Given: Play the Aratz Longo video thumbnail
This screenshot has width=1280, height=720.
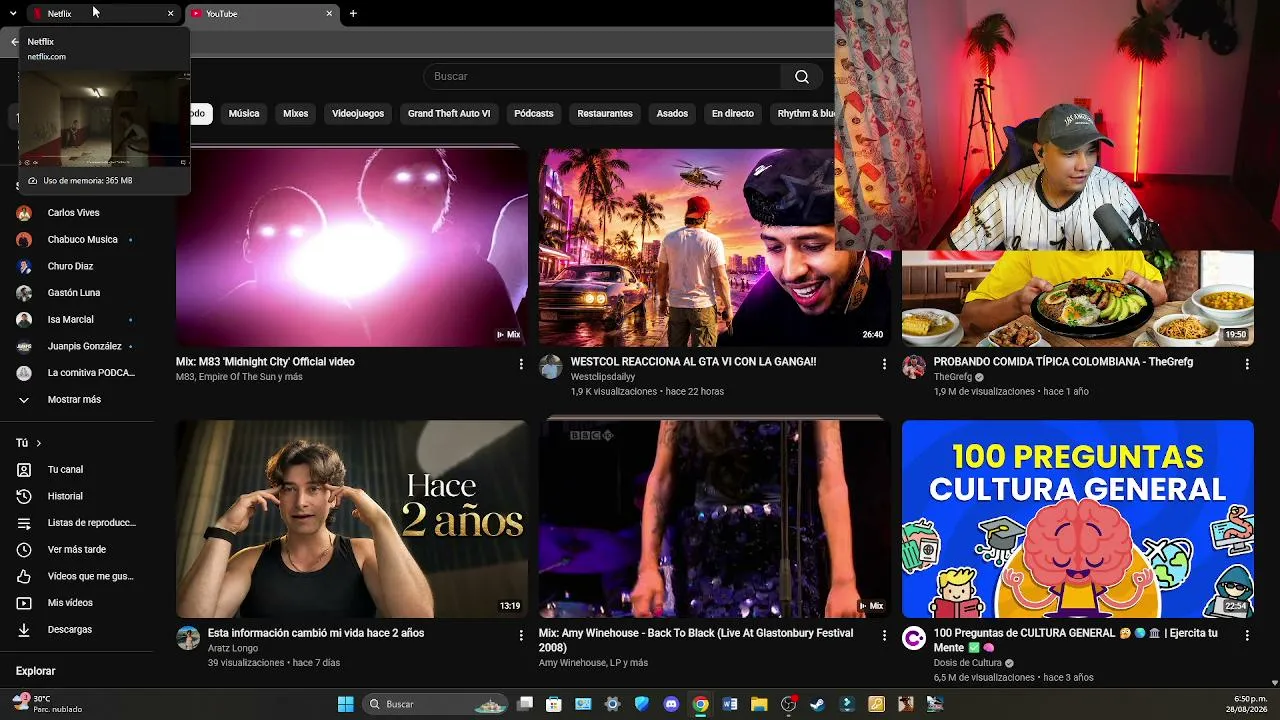Looking at the screenshot, I should (352, 519).
